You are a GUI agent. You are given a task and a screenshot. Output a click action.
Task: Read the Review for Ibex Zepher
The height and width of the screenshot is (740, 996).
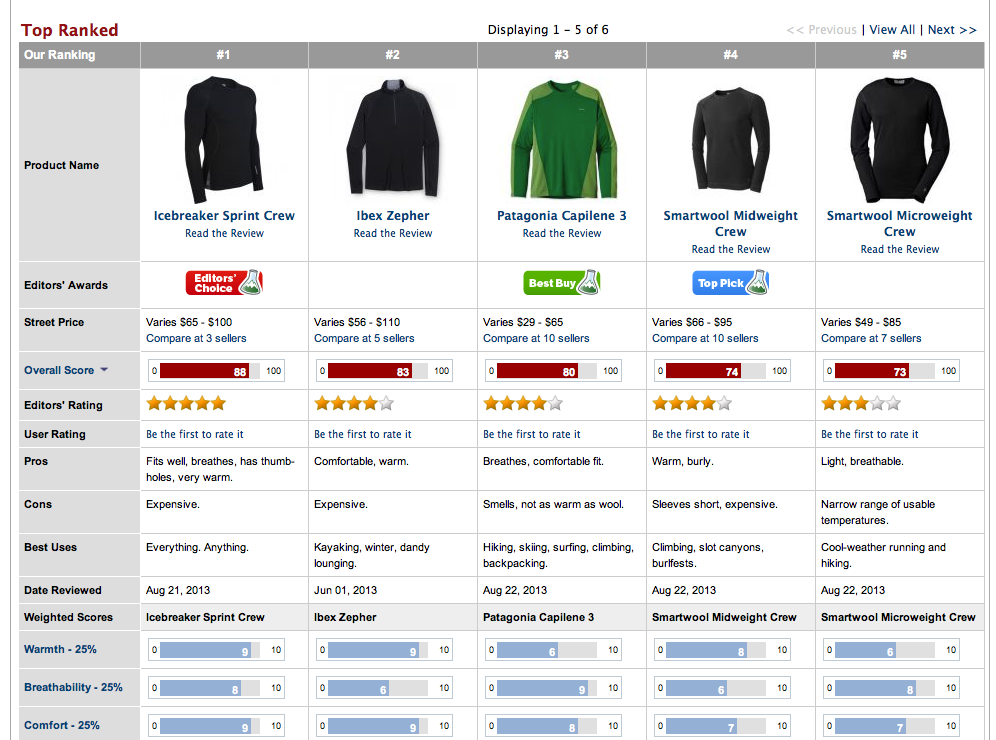(393, 233)
